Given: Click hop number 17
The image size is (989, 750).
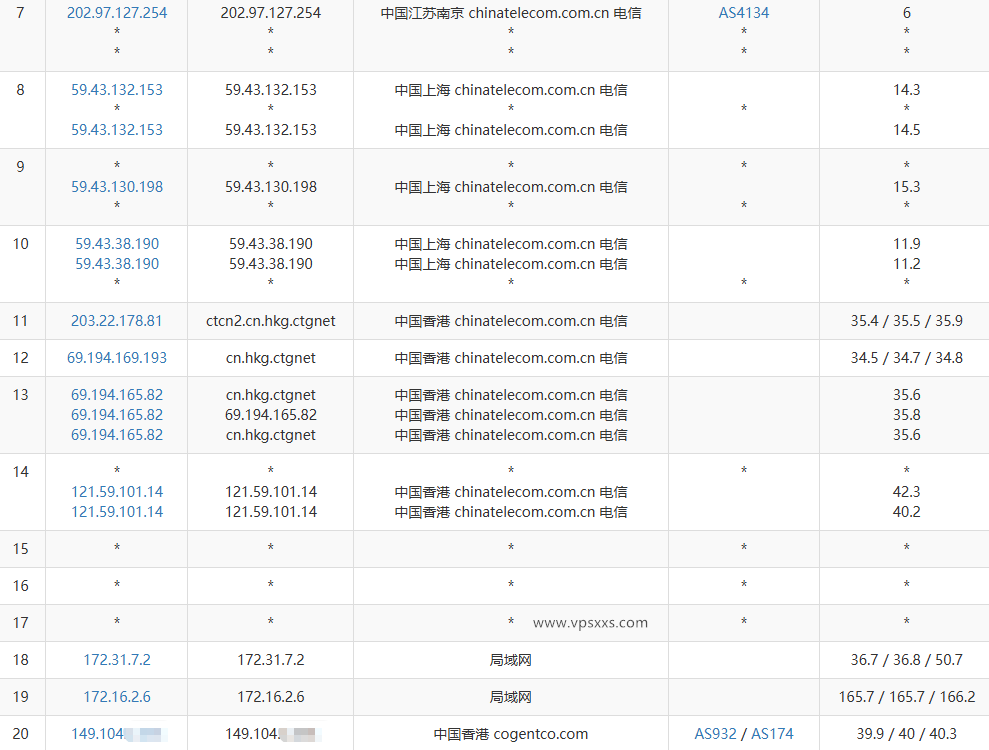Looking at the screenshot, I should 21,623.
